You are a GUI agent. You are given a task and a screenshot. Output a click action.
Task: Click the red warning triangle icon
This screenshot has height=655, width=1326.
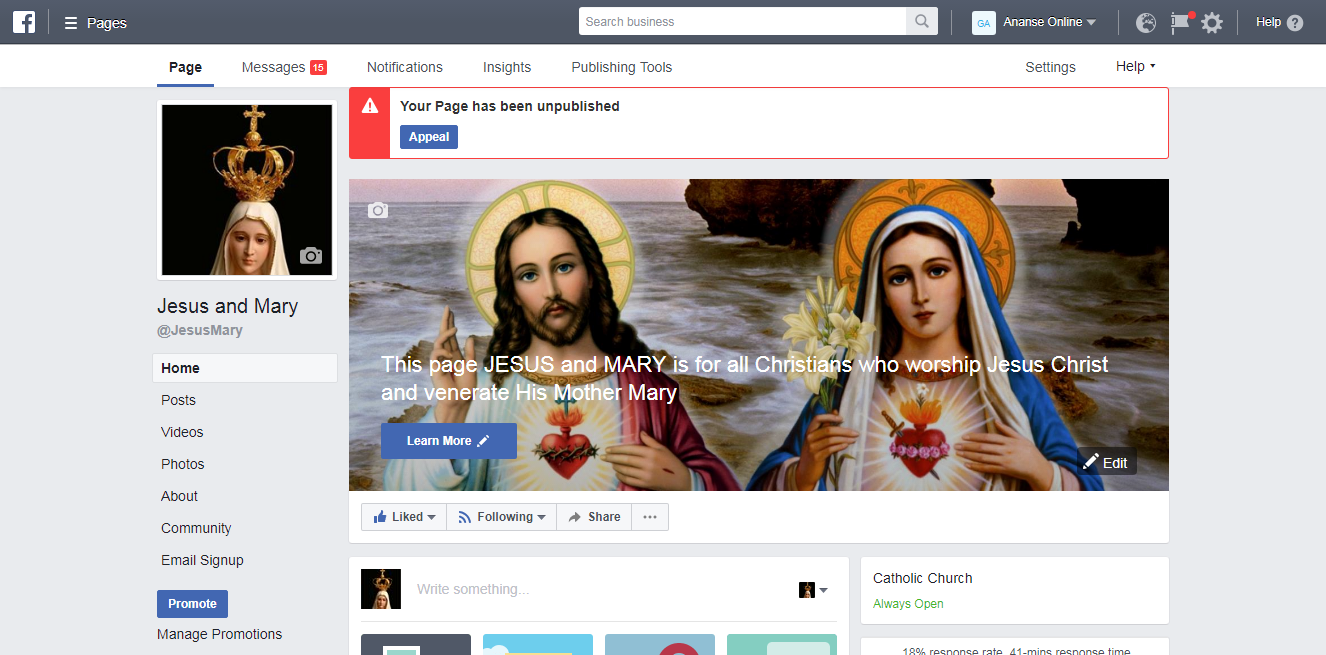click(370, 105)
